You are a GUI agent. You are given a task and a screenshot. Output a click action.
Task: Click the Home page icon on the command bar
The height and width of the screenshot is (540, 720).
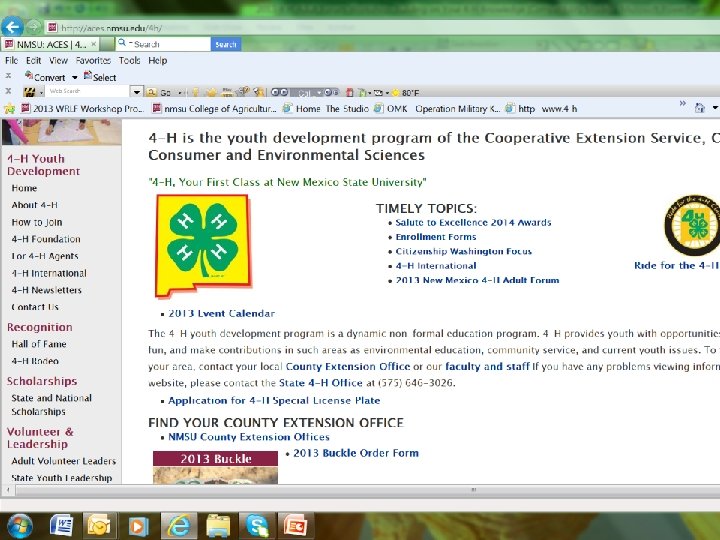click(699, 108)
